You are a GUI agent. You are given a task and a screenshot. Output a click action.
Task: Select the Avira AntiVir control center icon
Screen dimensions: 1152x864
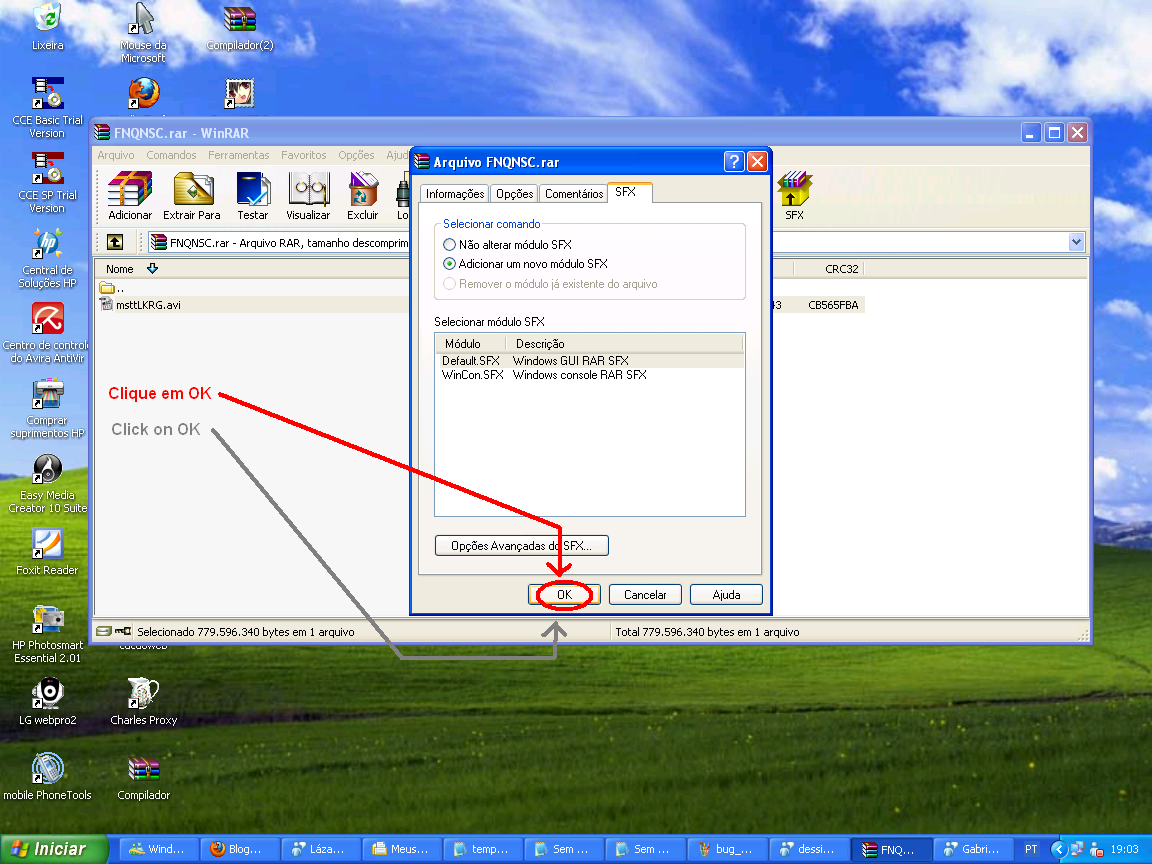[47, 332]
